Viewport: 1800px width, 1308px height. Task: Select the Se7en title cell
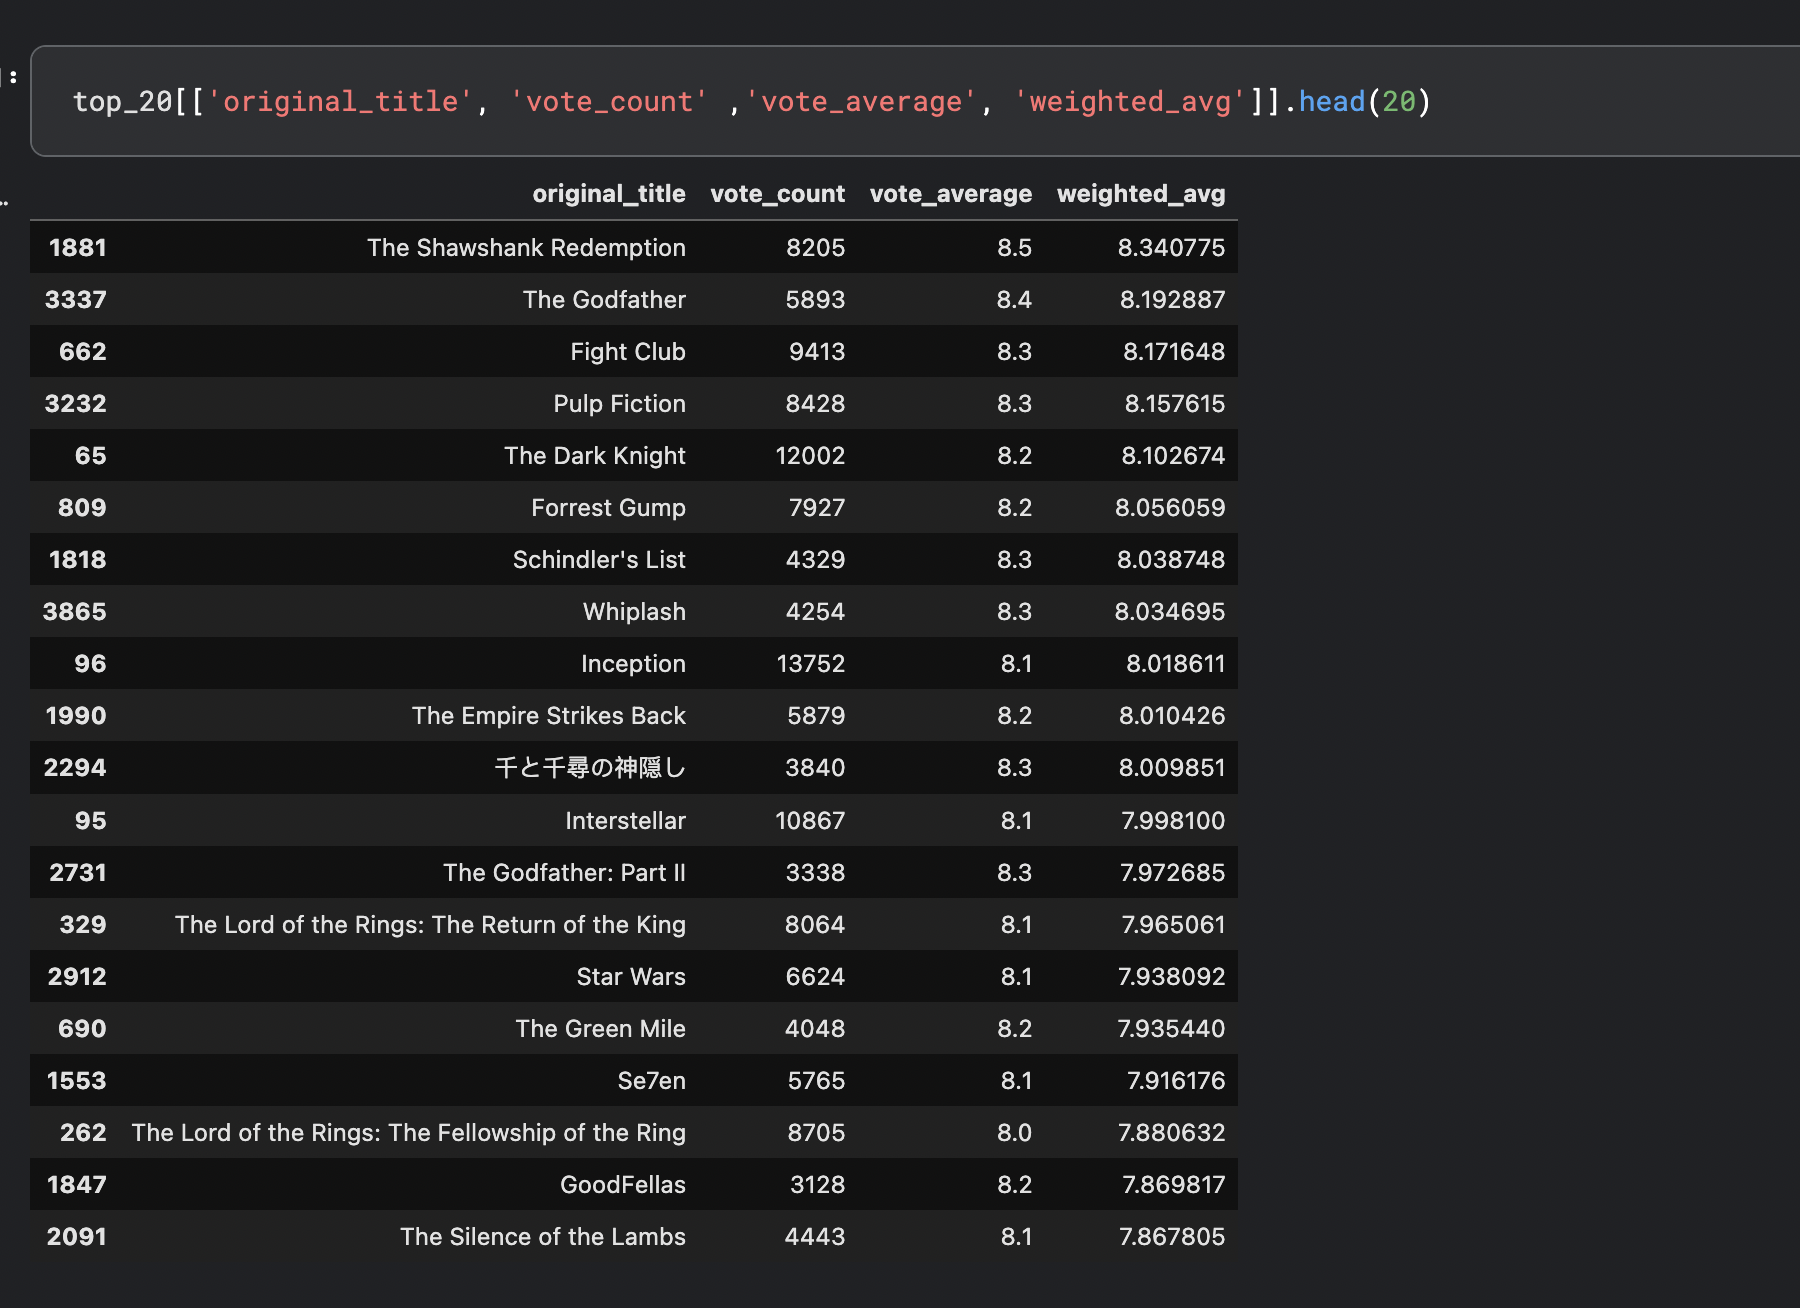point(651,1080)
